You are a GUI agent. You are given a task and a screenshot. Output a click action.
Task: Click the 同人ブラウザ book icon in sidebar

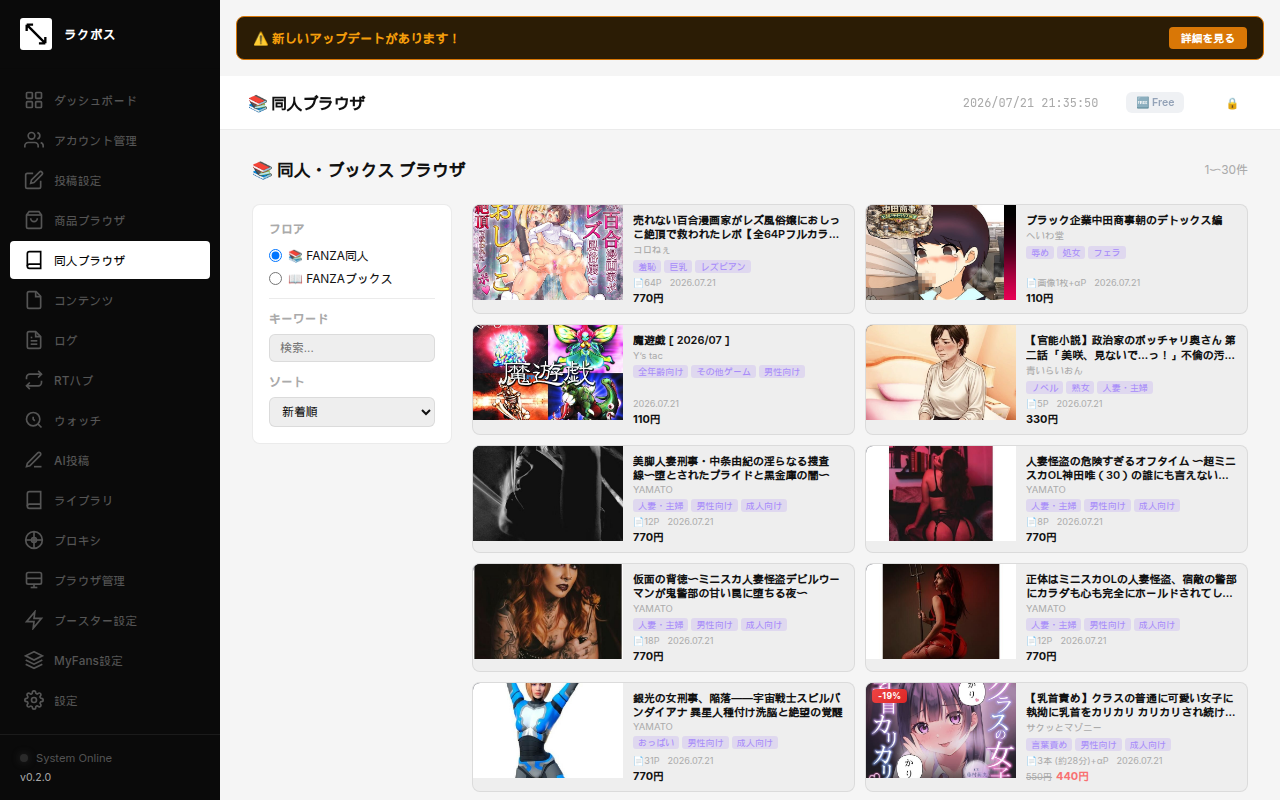(35, 260)
